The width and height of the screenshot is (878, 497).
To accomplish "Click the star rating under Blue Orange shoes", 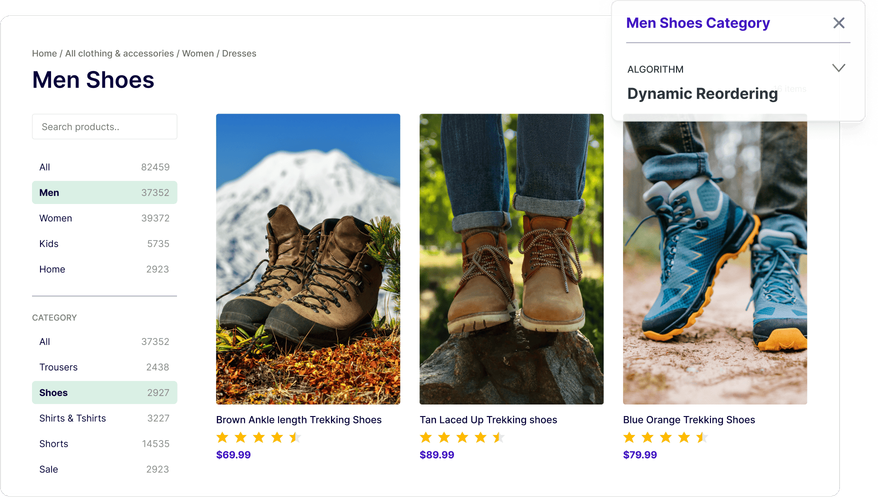I will click(666, 438).
